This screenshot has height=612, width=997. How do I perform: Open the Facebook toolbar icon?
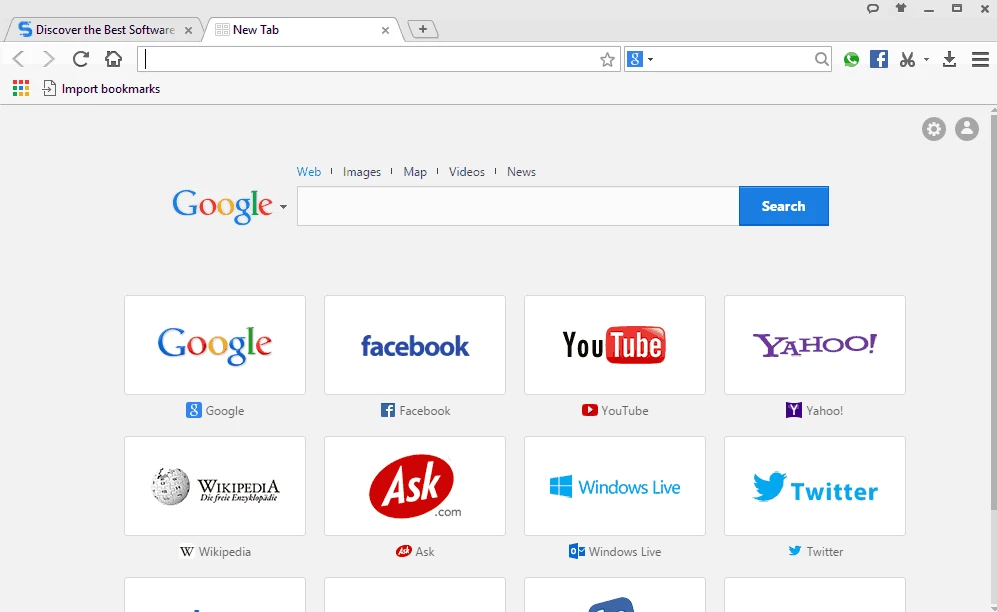pos(879,59)
